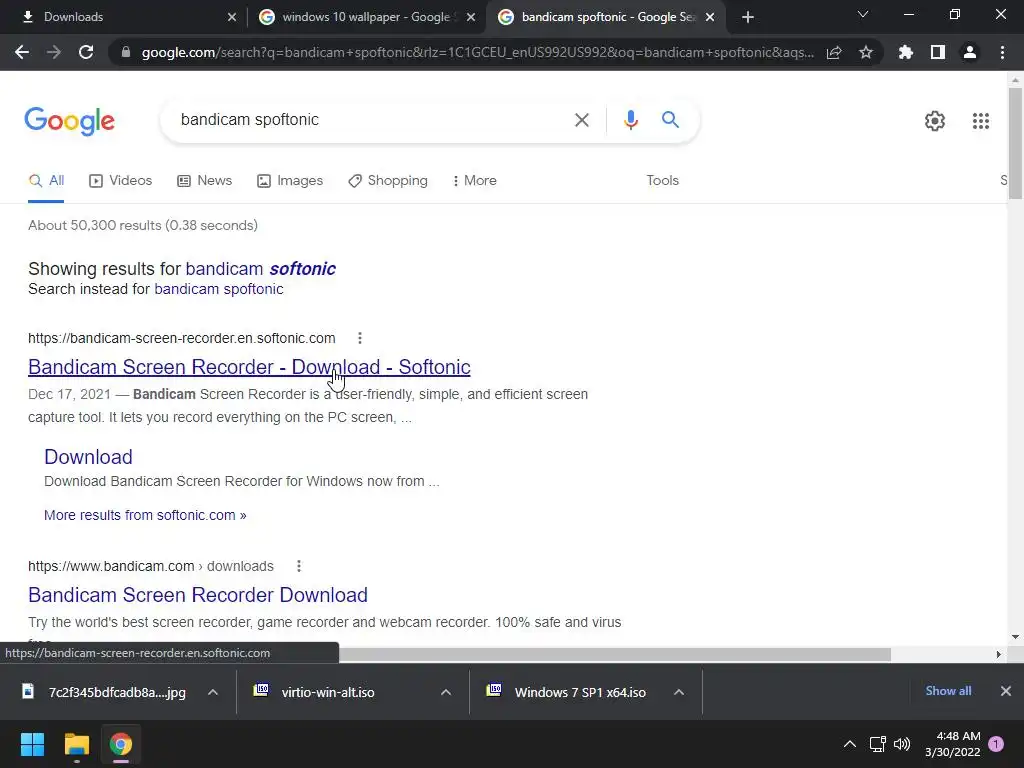
Task: Open the notification center badge
Action: tap(996, 744)
